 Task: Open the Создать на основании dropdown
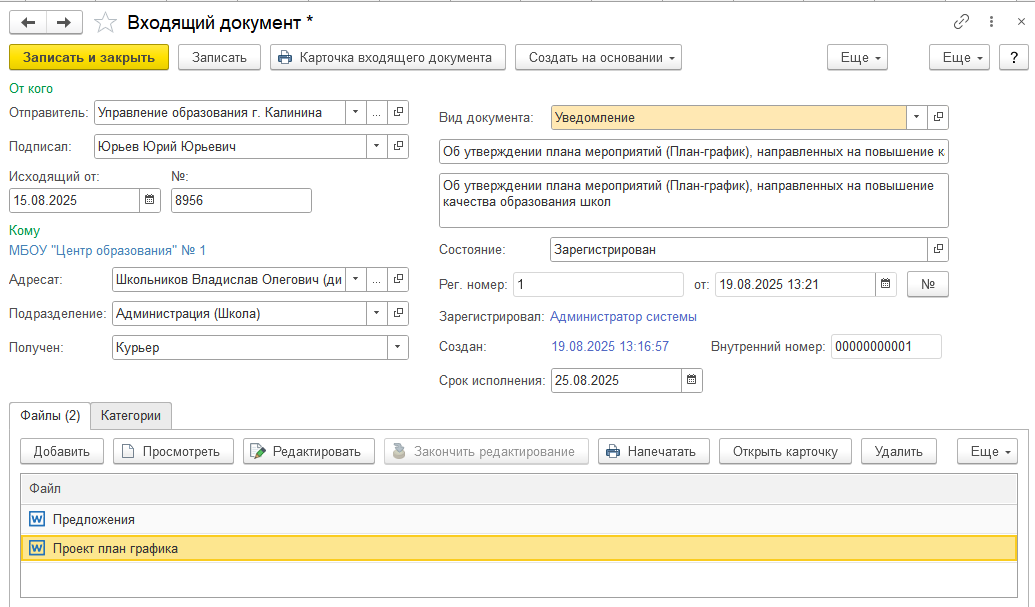coord(598,58)
